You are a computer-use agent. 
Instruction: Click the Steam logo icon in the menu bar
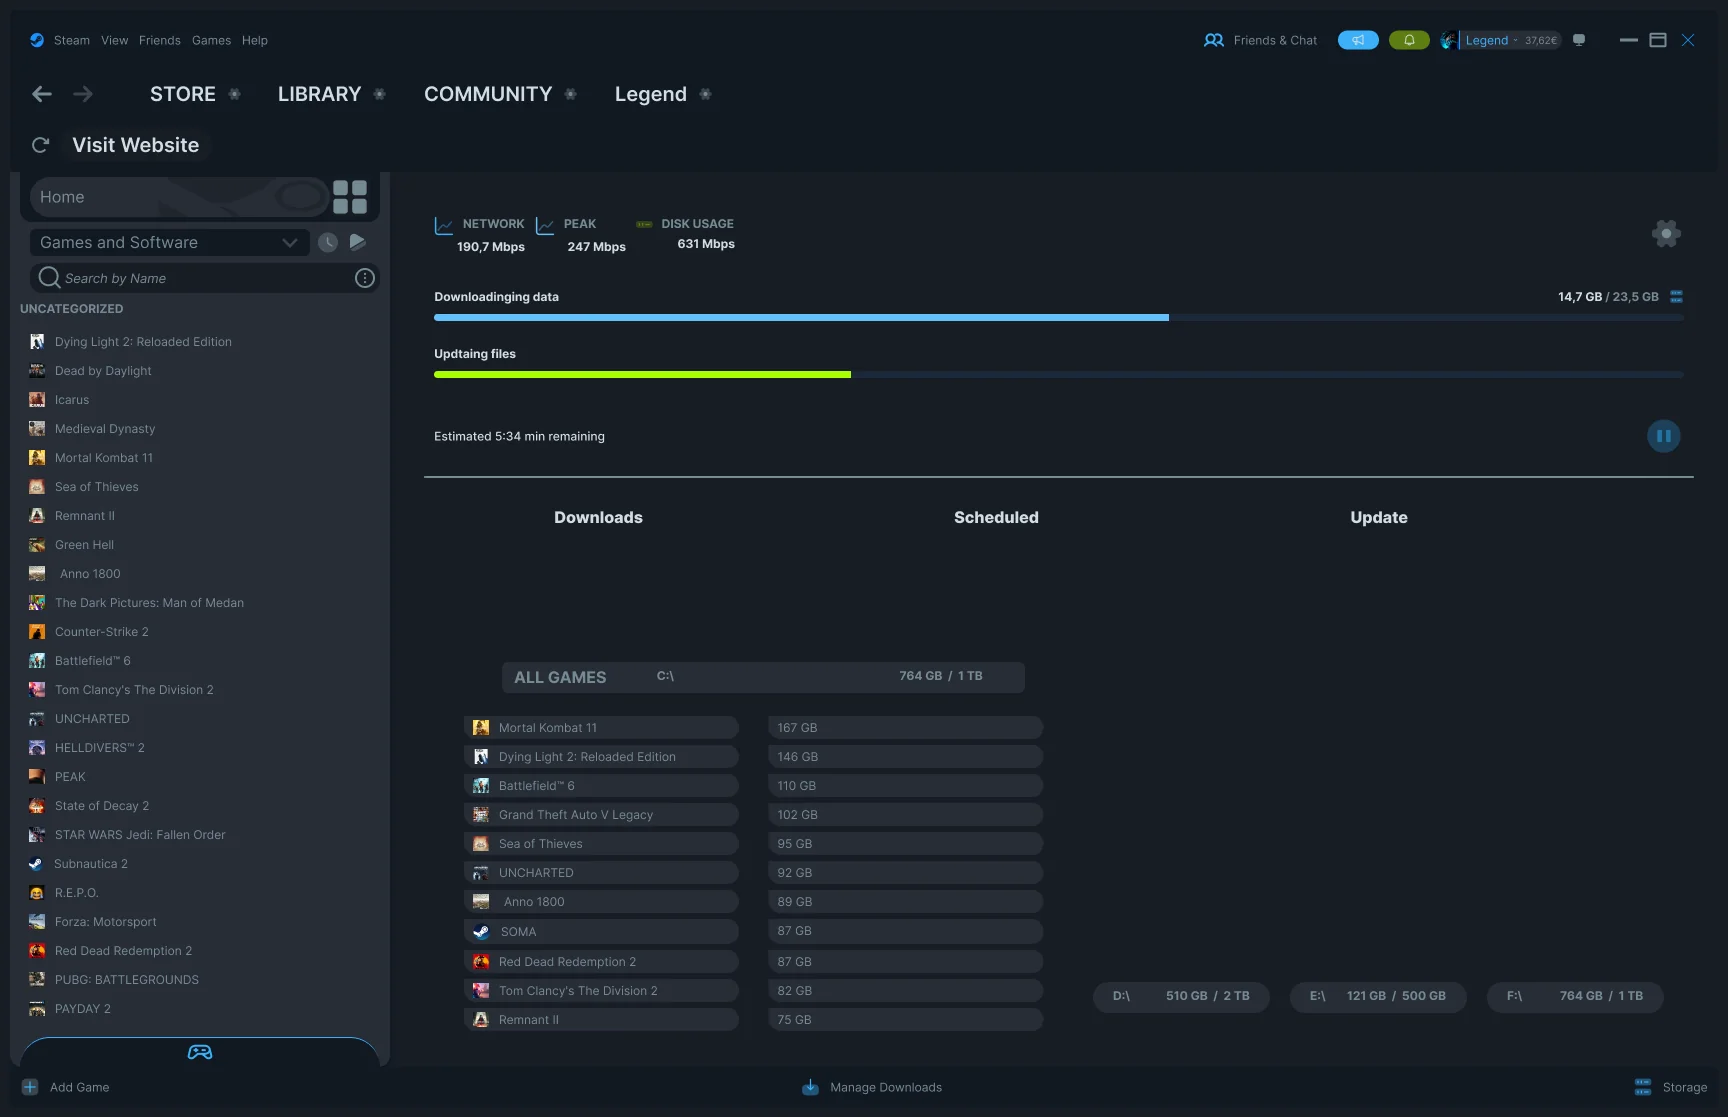[37, 40]
